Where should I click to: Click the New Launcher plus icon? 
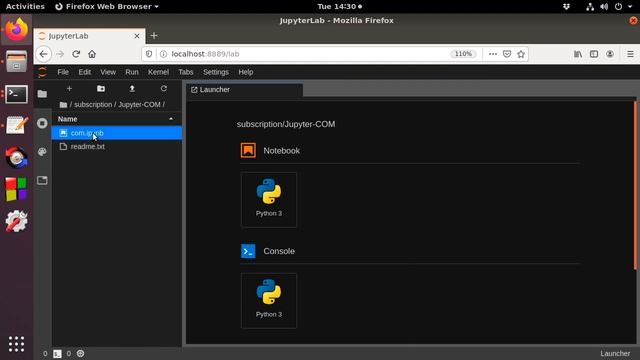(69, 89)
